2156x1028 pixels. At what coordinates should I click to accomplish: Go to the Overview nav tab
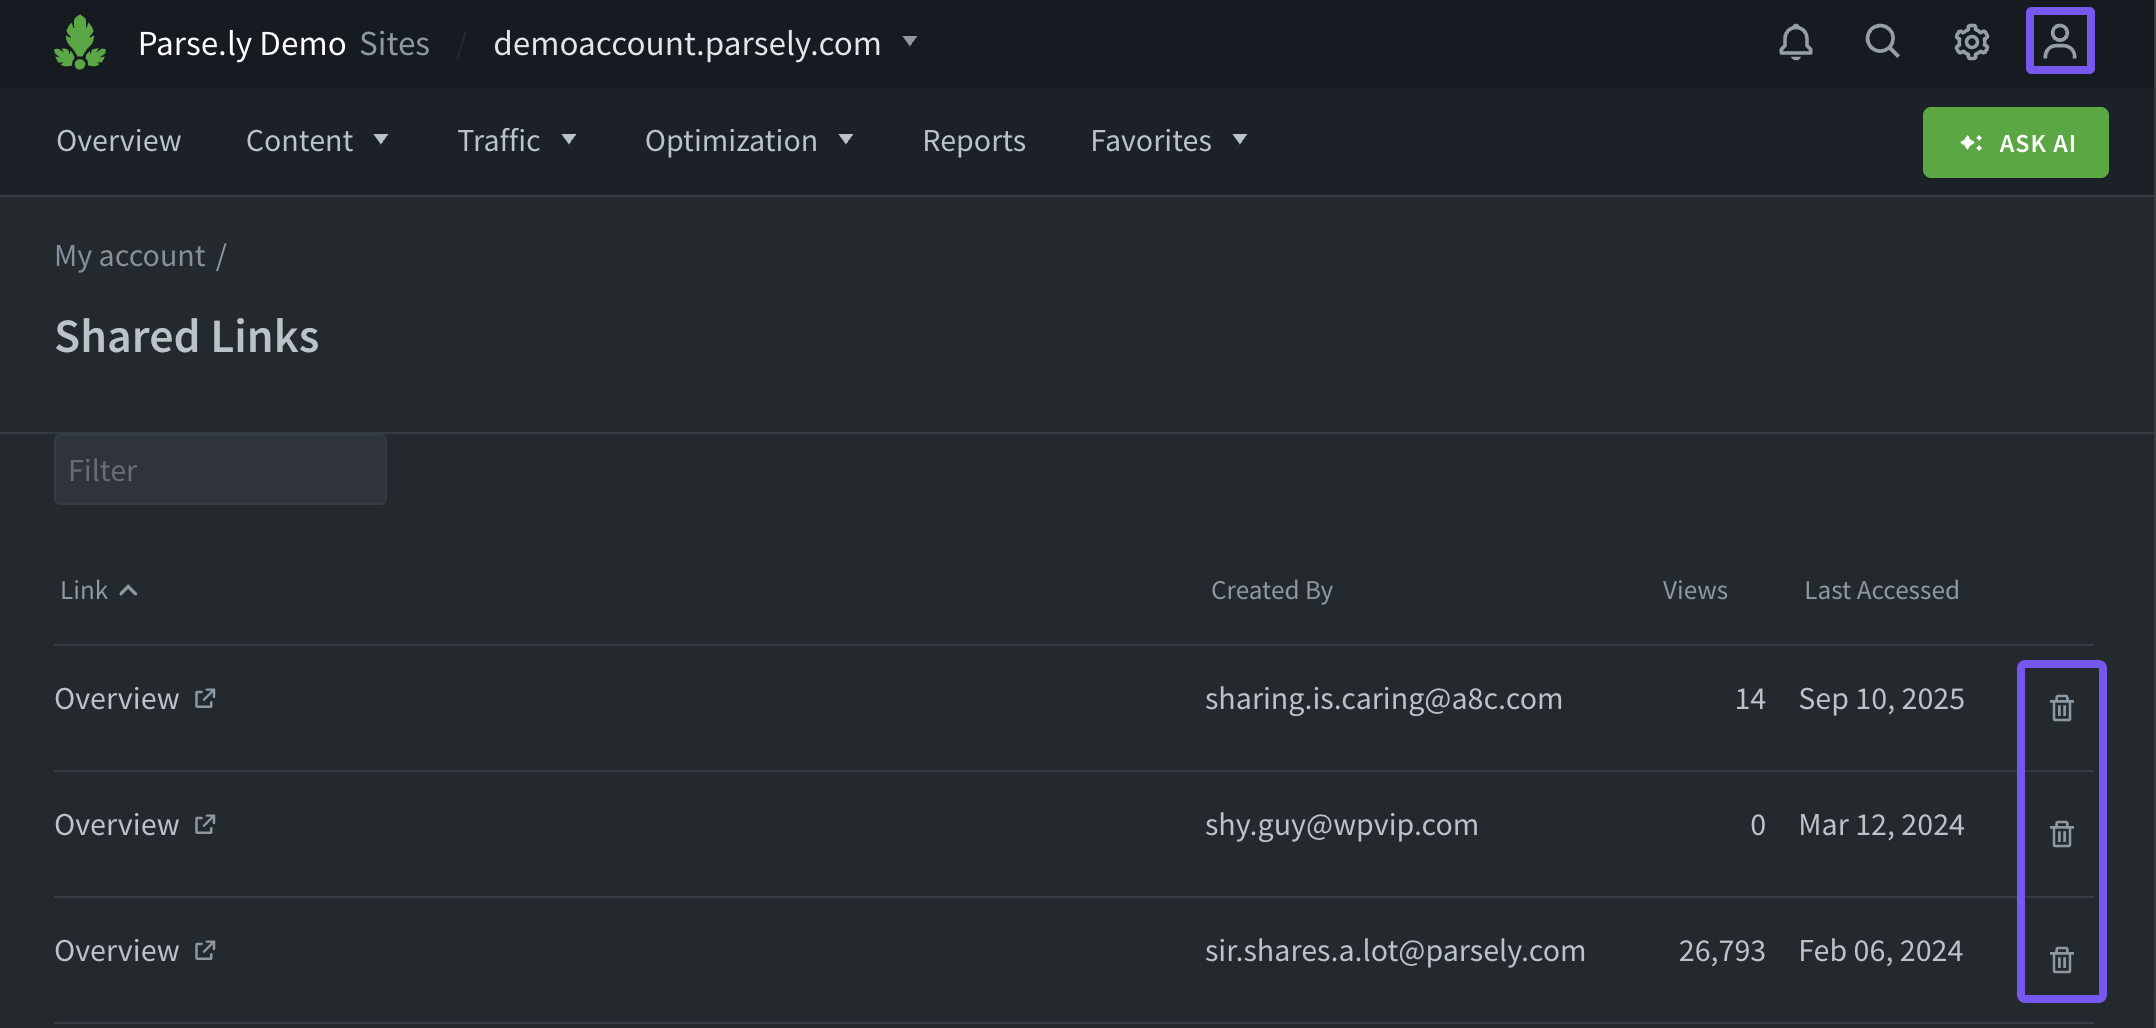[119, 141]
